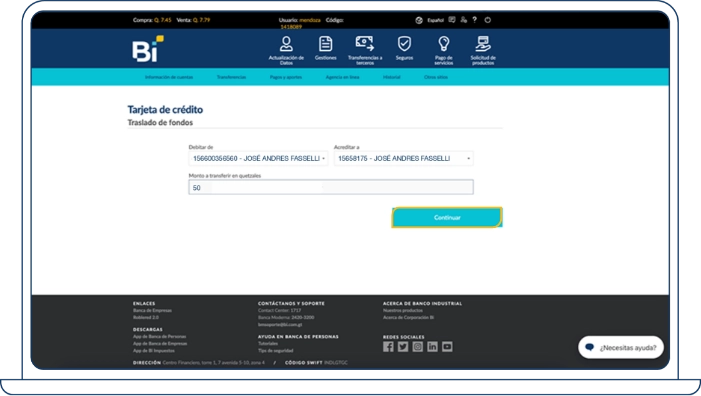
Task: Click the Continuar button
Action: point(447,217)
